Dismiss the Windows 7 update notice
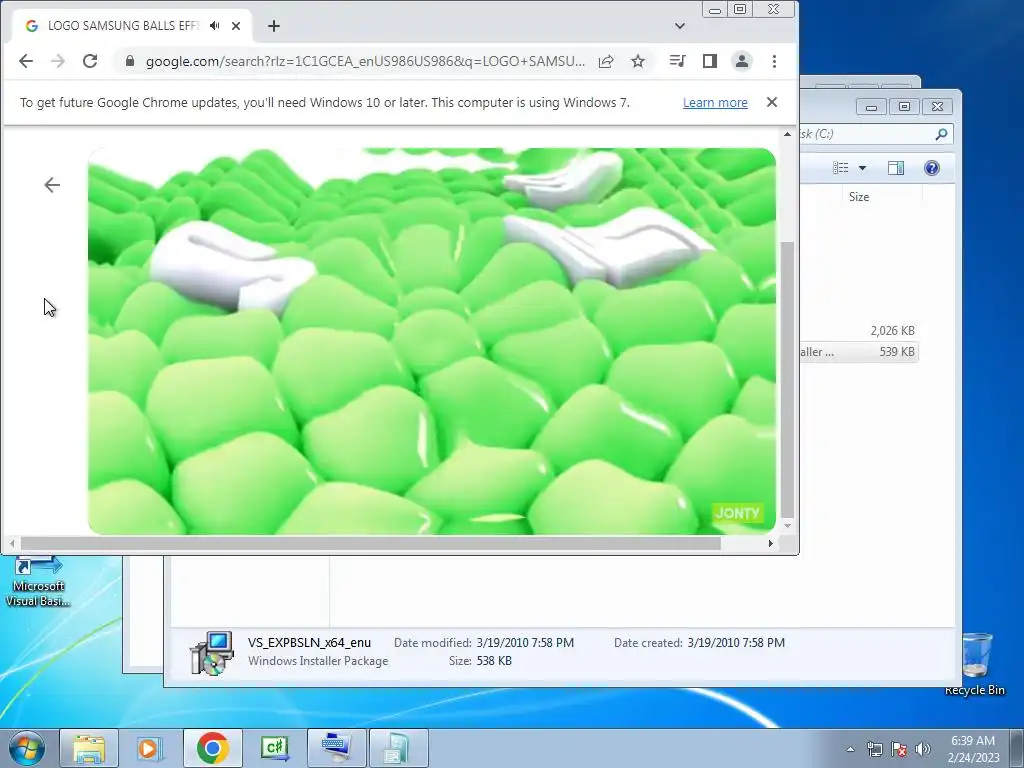Viewport: 1024px width, 768px height. point(772,102)
